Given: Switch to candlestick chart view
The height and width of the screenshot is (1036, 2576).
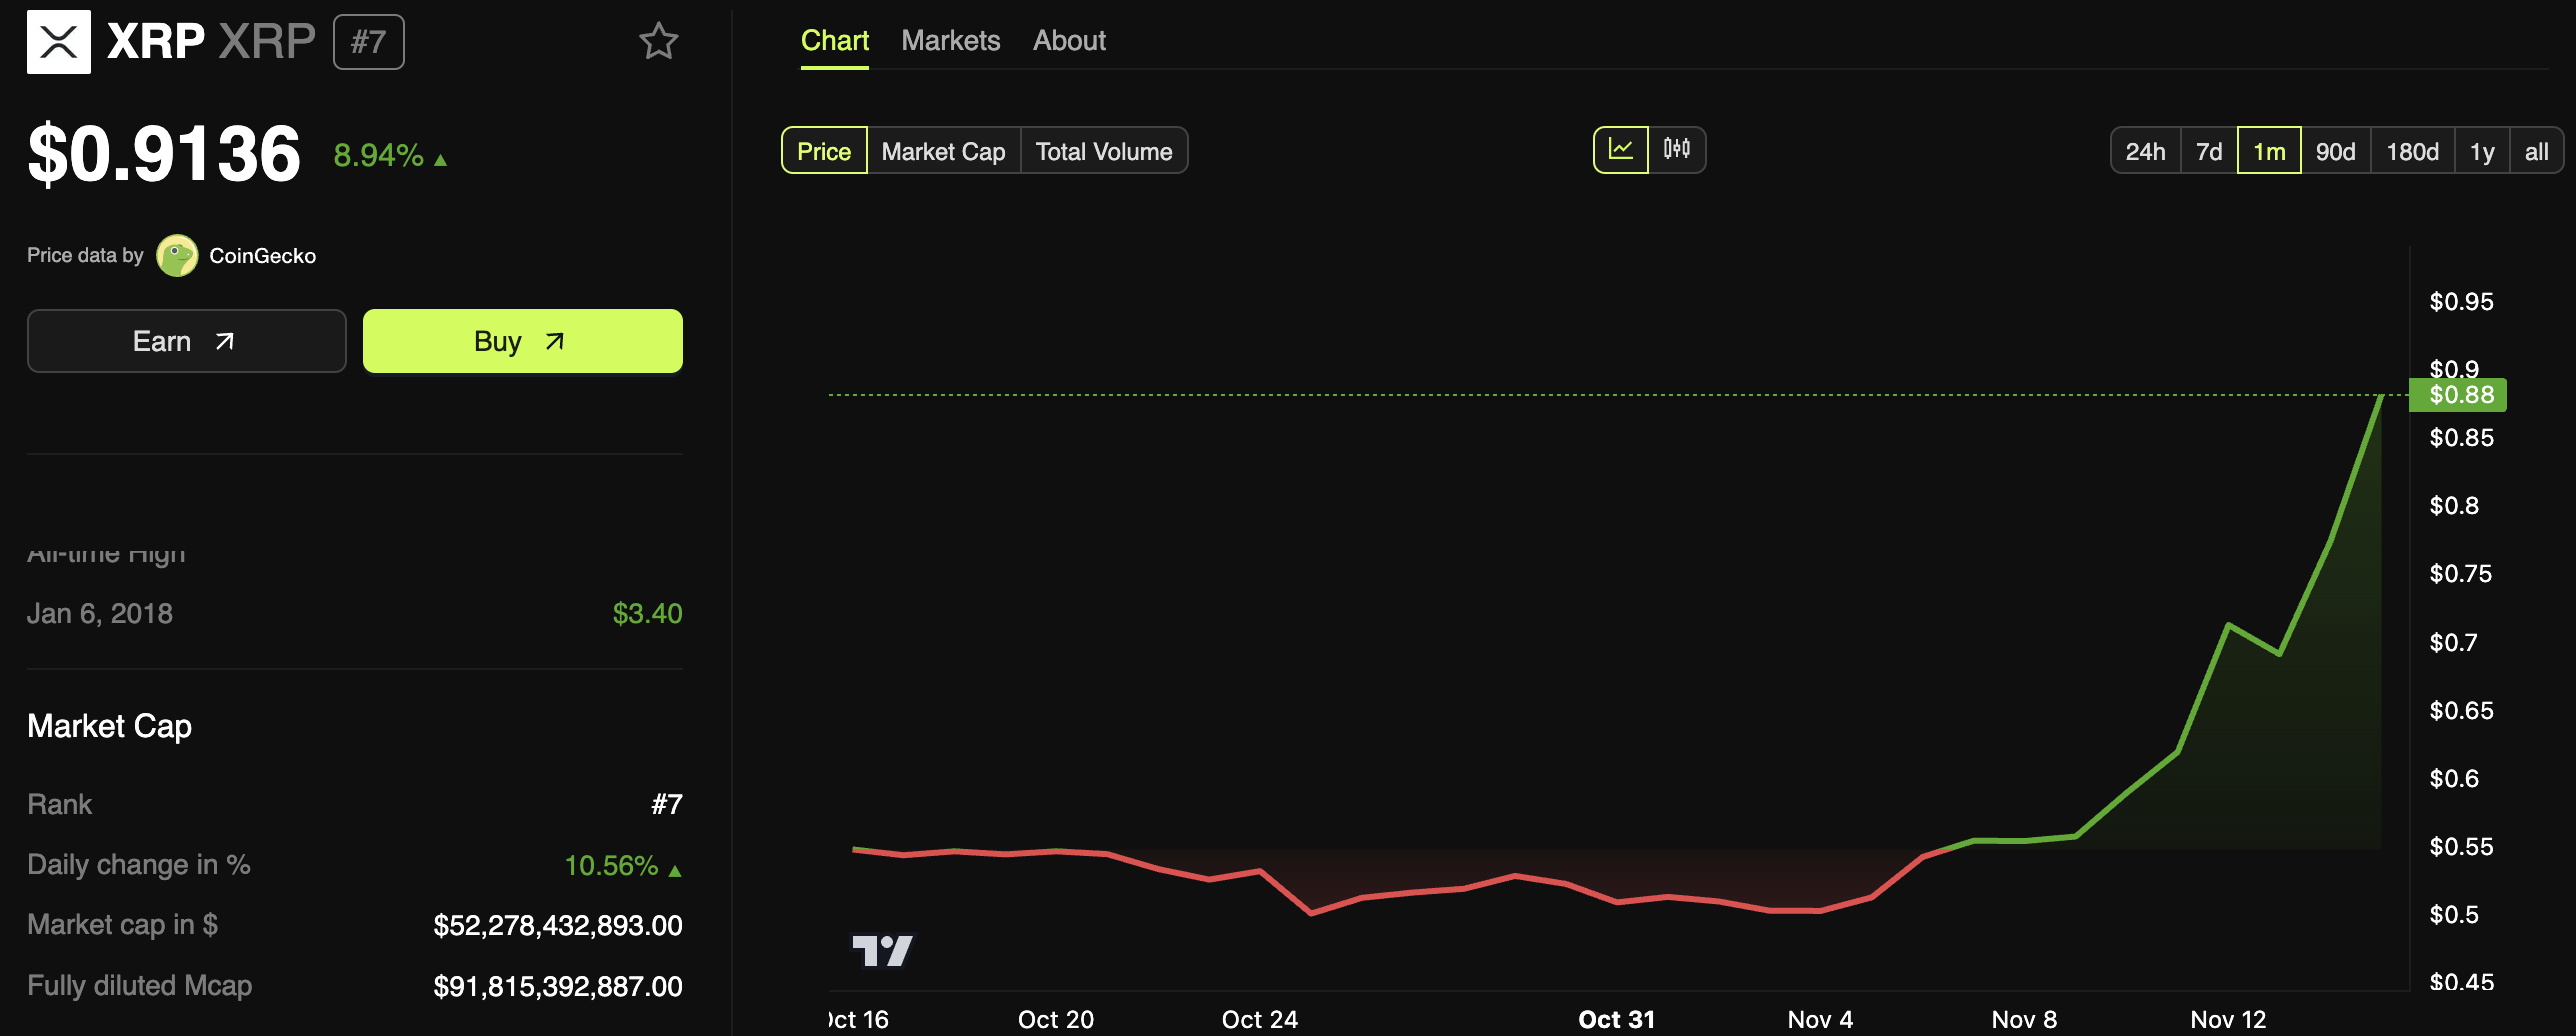Looking at the screenshot, I should 1678,150.
